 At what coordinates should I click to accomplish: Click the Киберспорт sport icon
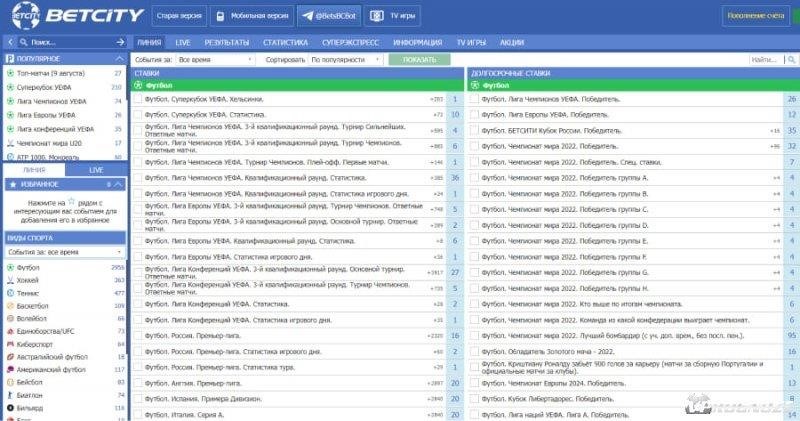[10, 344]
